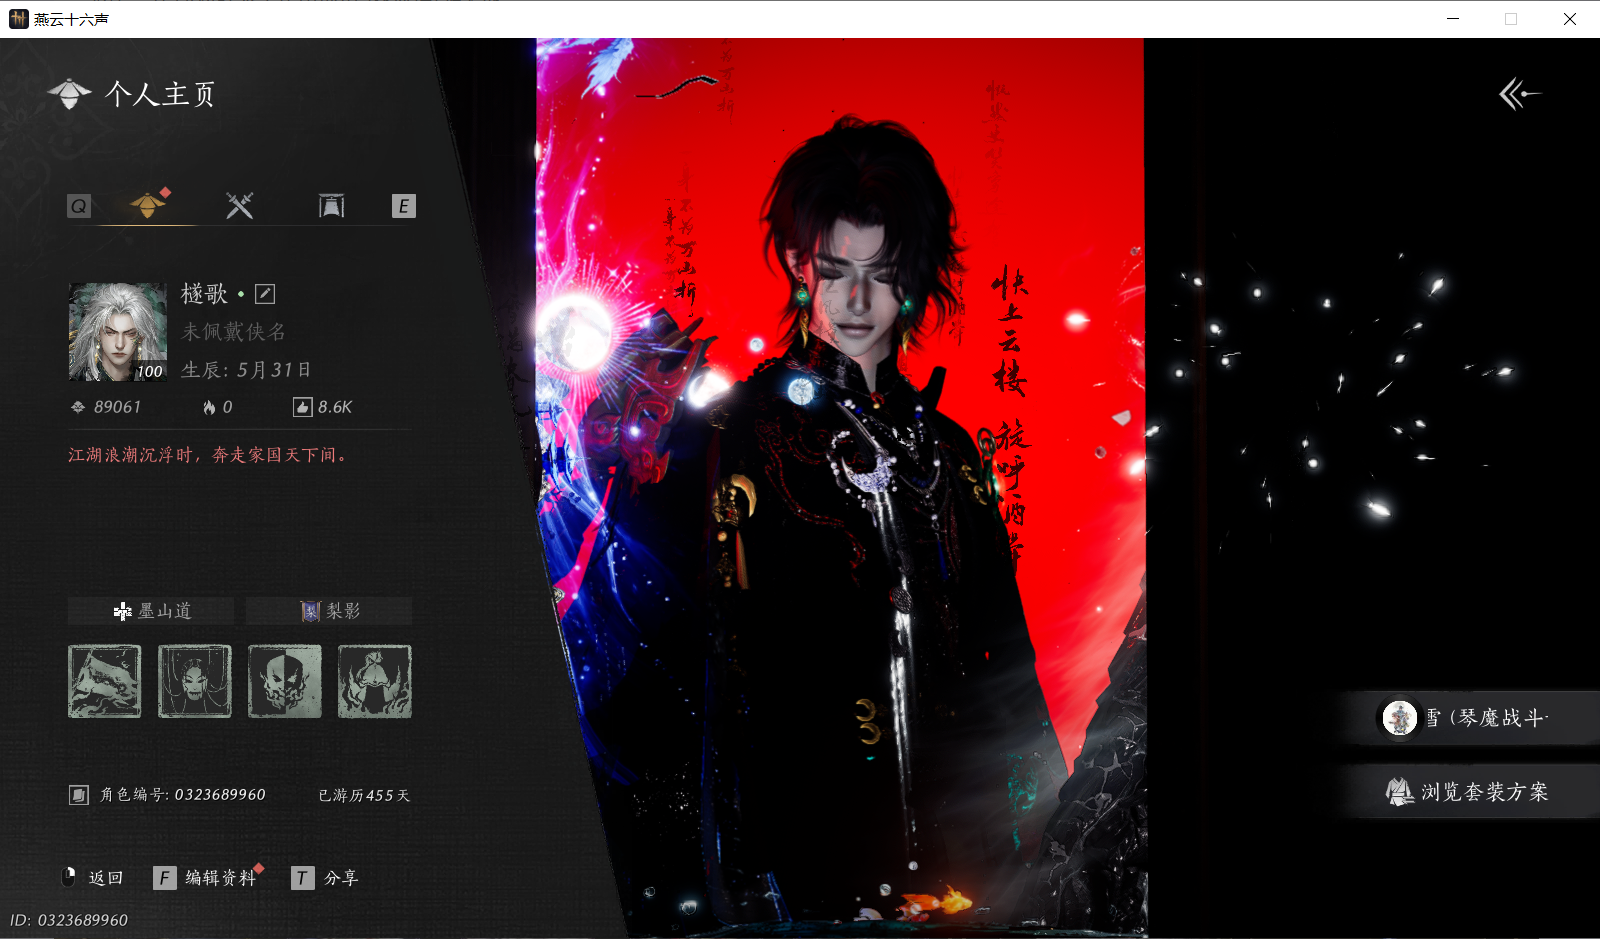Image resolution: width=1600 pixels, height=939 pixels.
Task: Open 浏览套装方案 outfit browser
Action: [x=1468, y=792]
